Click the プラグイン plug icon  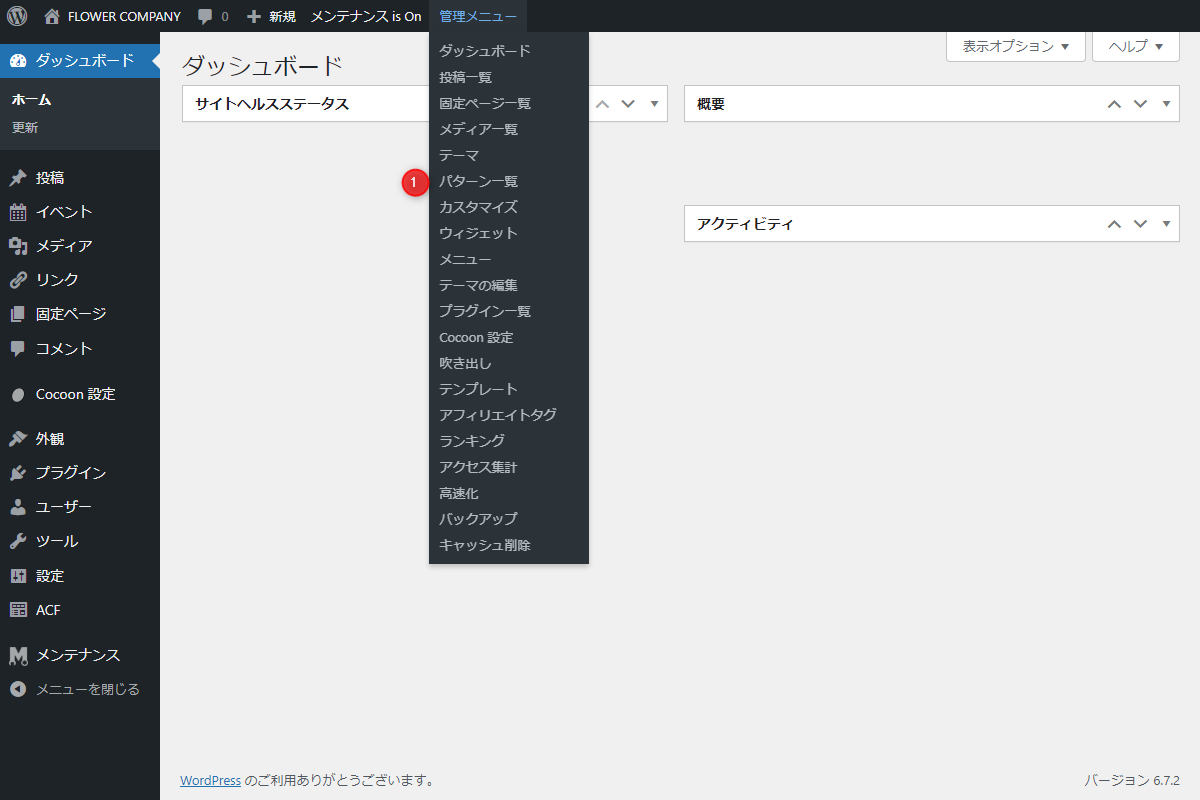[18, 473]
